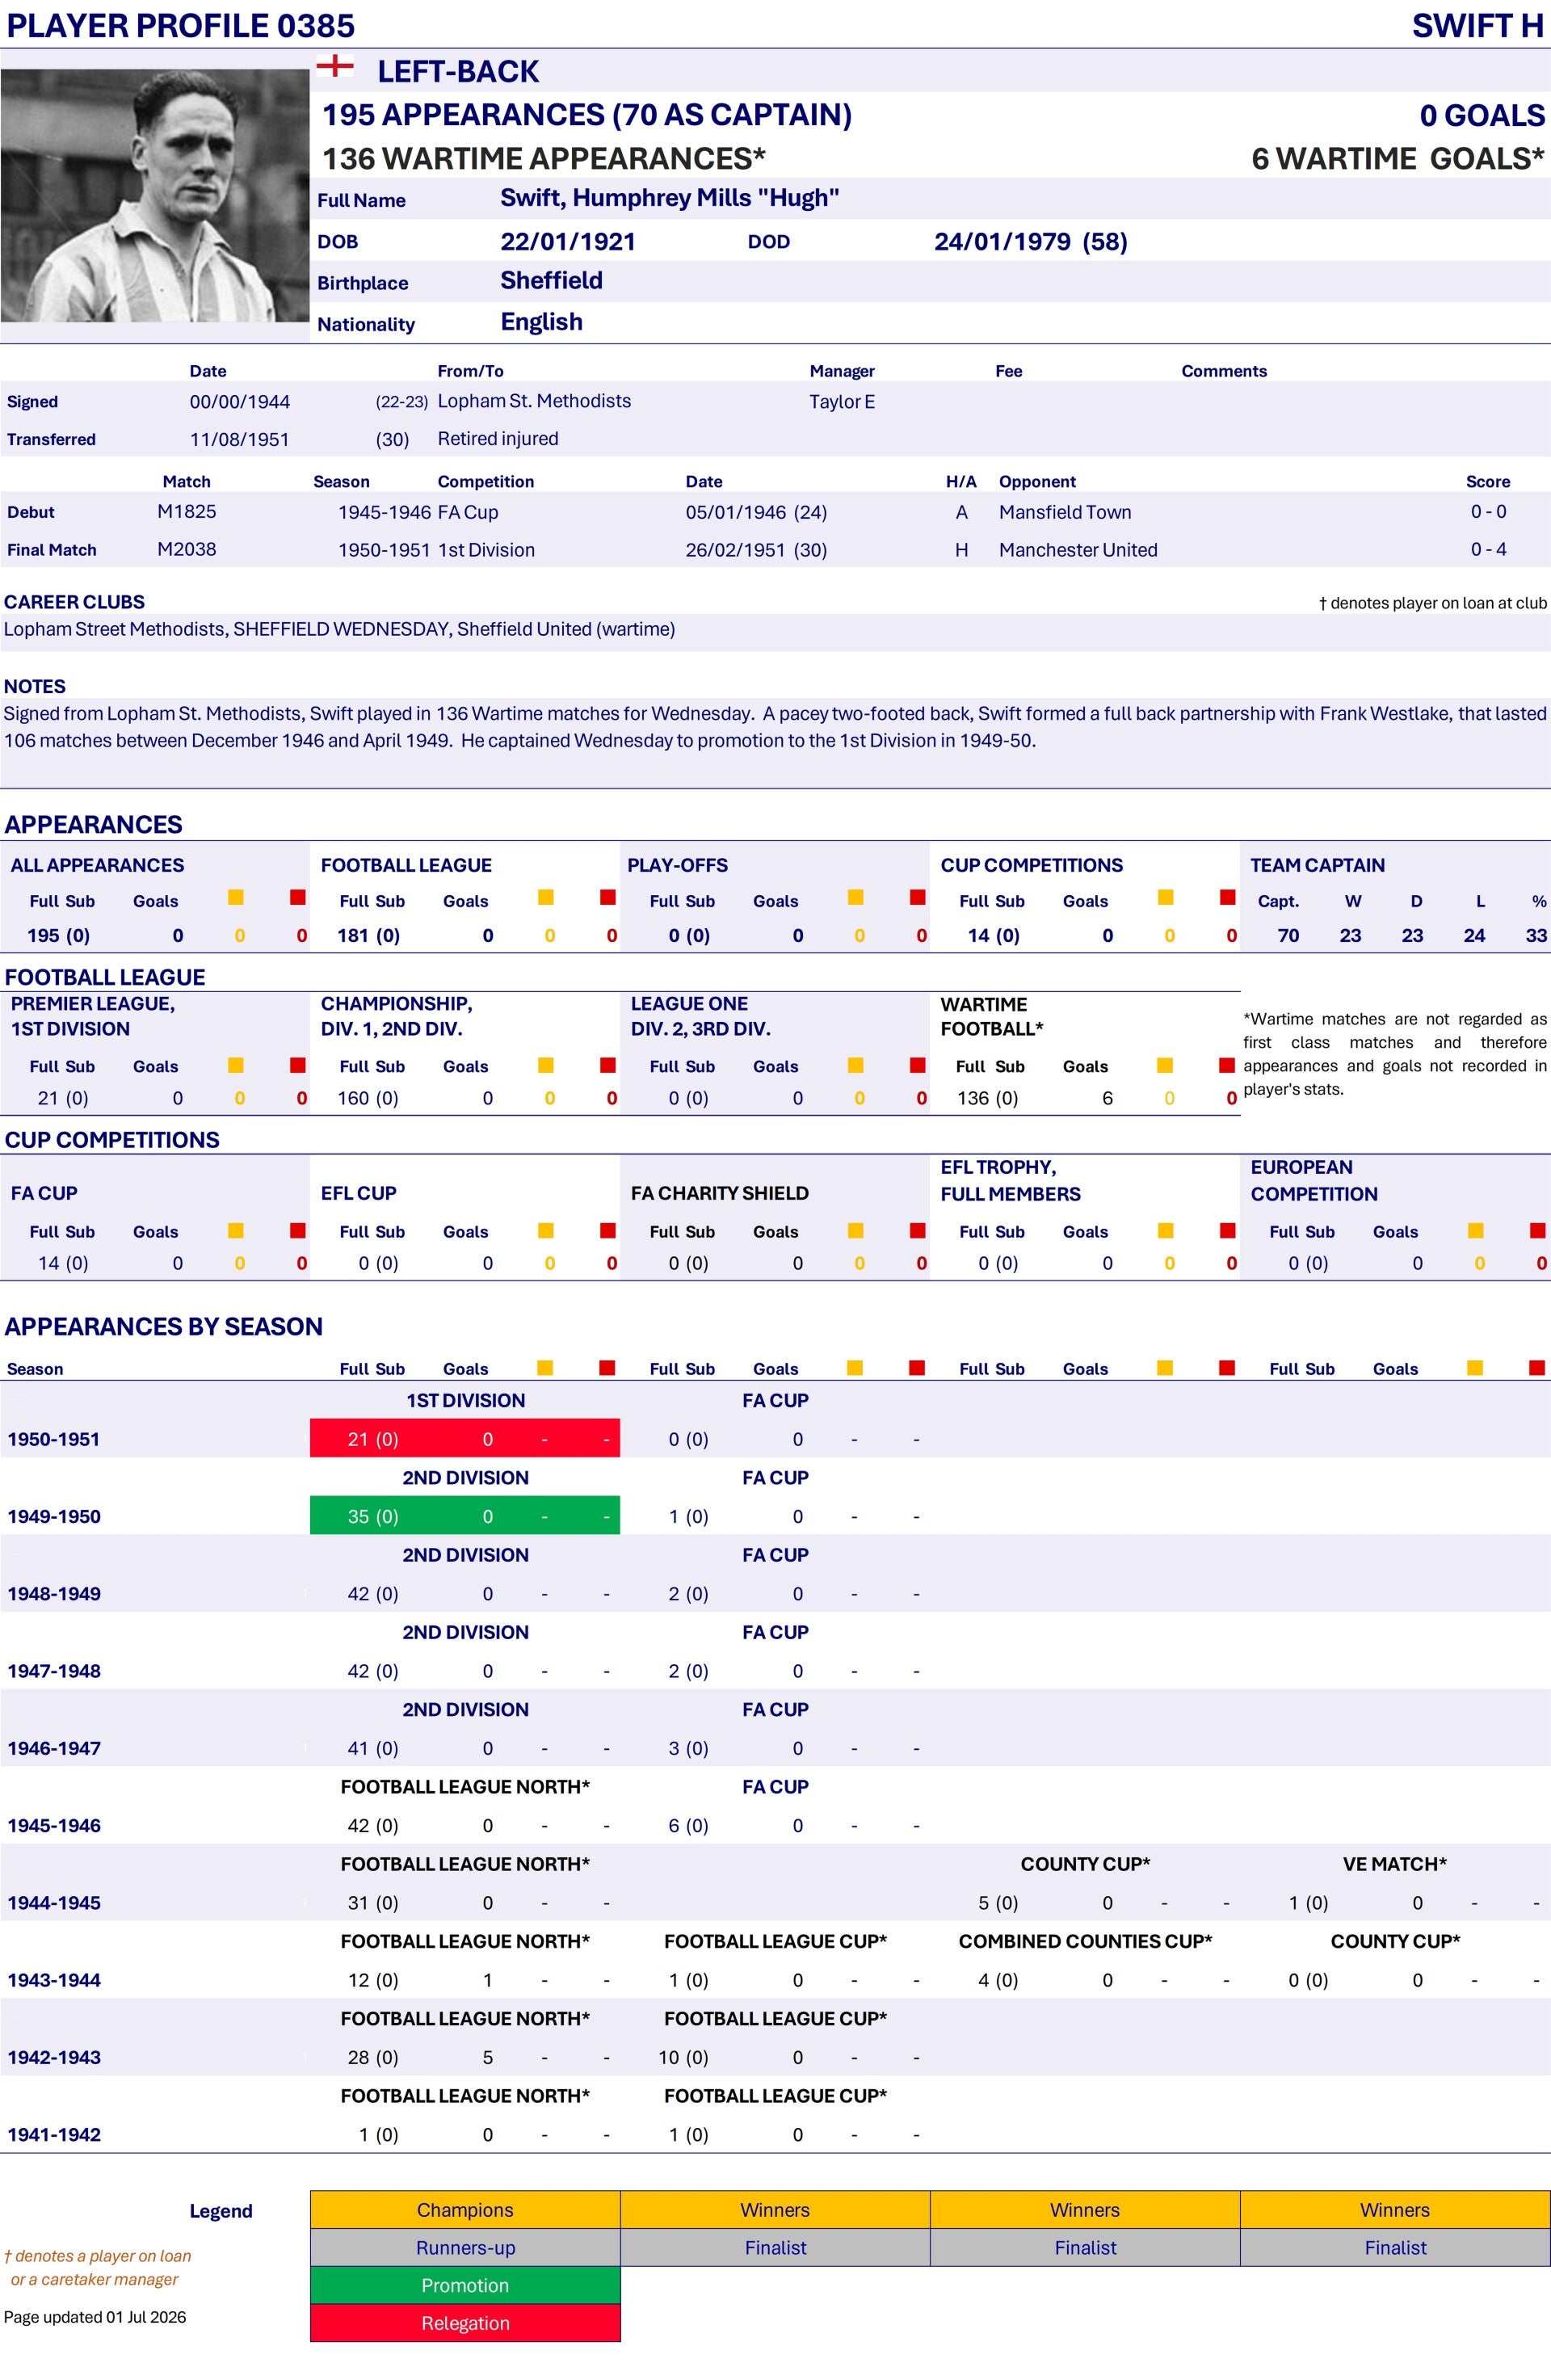Click the England flag icon beside LEFT-BACK
The height and width of the screenshot is (2380, 1551).
coord(334,67)
